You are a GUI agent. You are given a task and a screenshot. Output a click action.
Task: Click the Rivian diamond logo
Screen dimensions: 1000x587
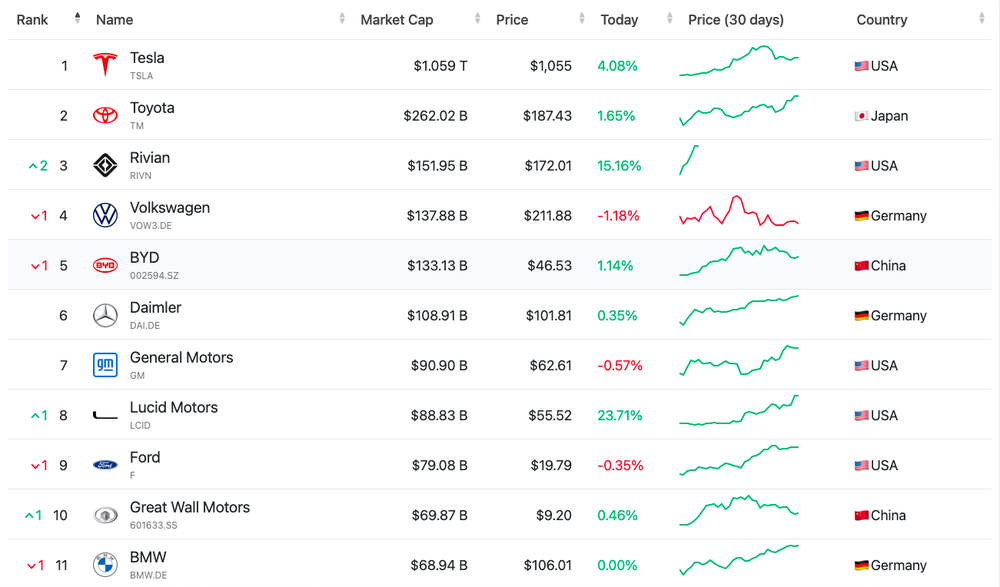[x=105, y=165]
